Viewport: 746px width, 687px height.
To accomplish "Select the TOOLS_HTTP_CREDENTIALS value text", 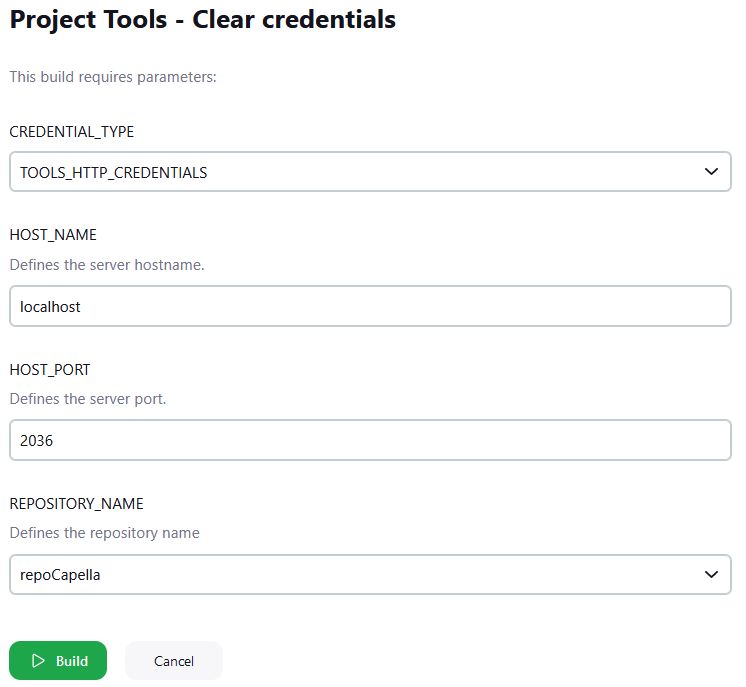I will [113, 173].
